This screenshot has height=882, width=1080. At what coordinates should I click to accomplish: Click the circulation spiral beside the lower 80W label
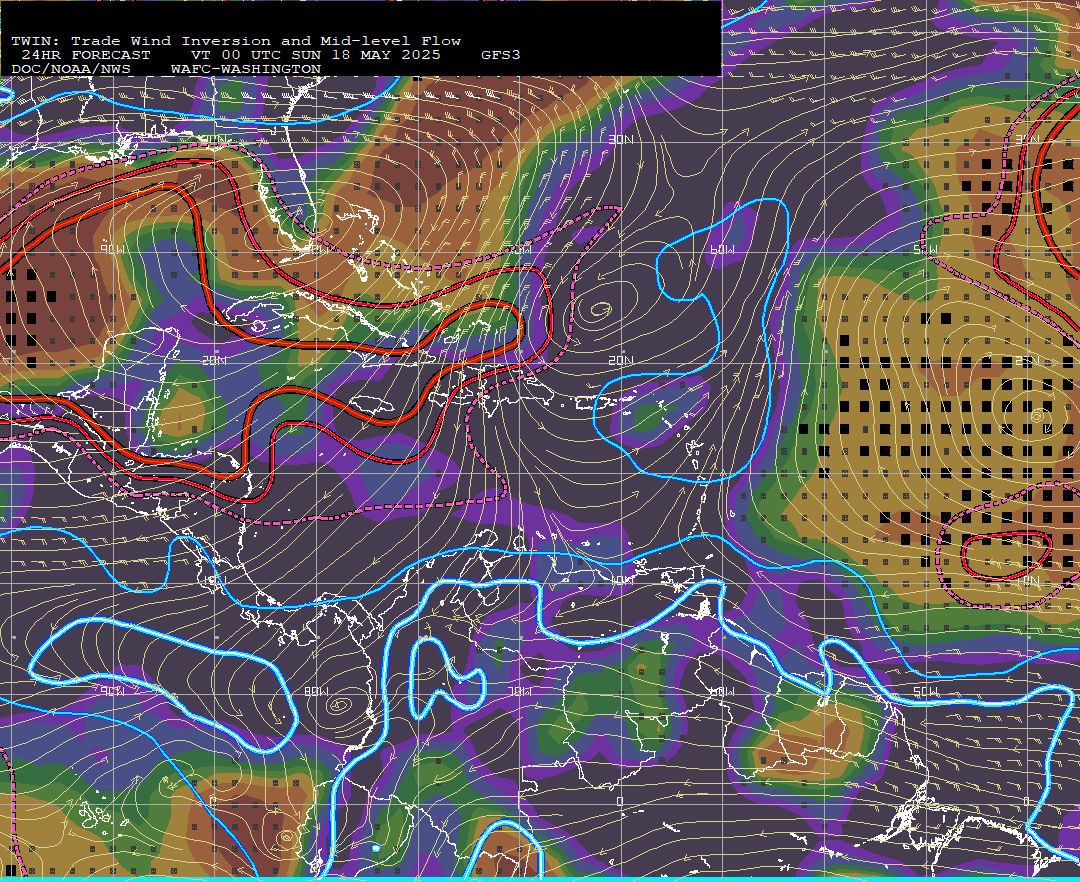coord(341,704)
